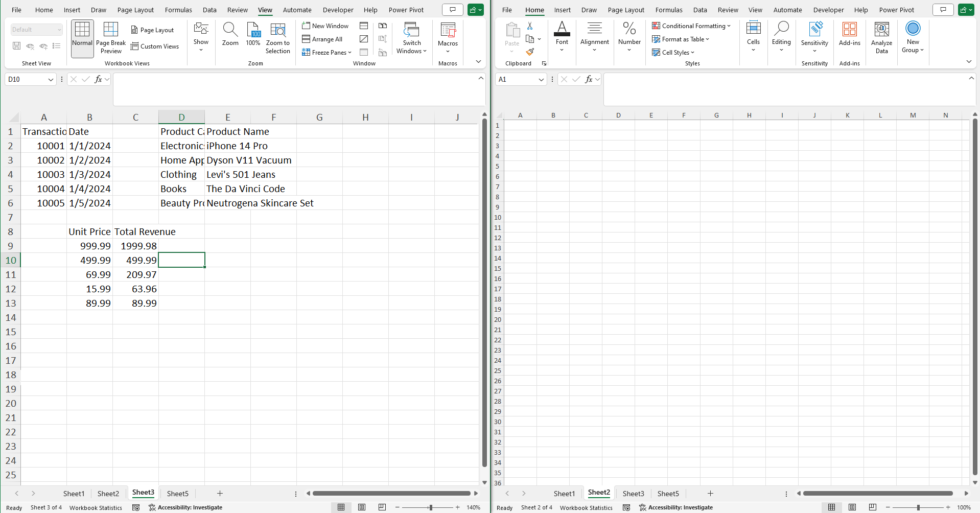Click the Format Painter brush icon
980x513 pixels.
coord(530,52)
